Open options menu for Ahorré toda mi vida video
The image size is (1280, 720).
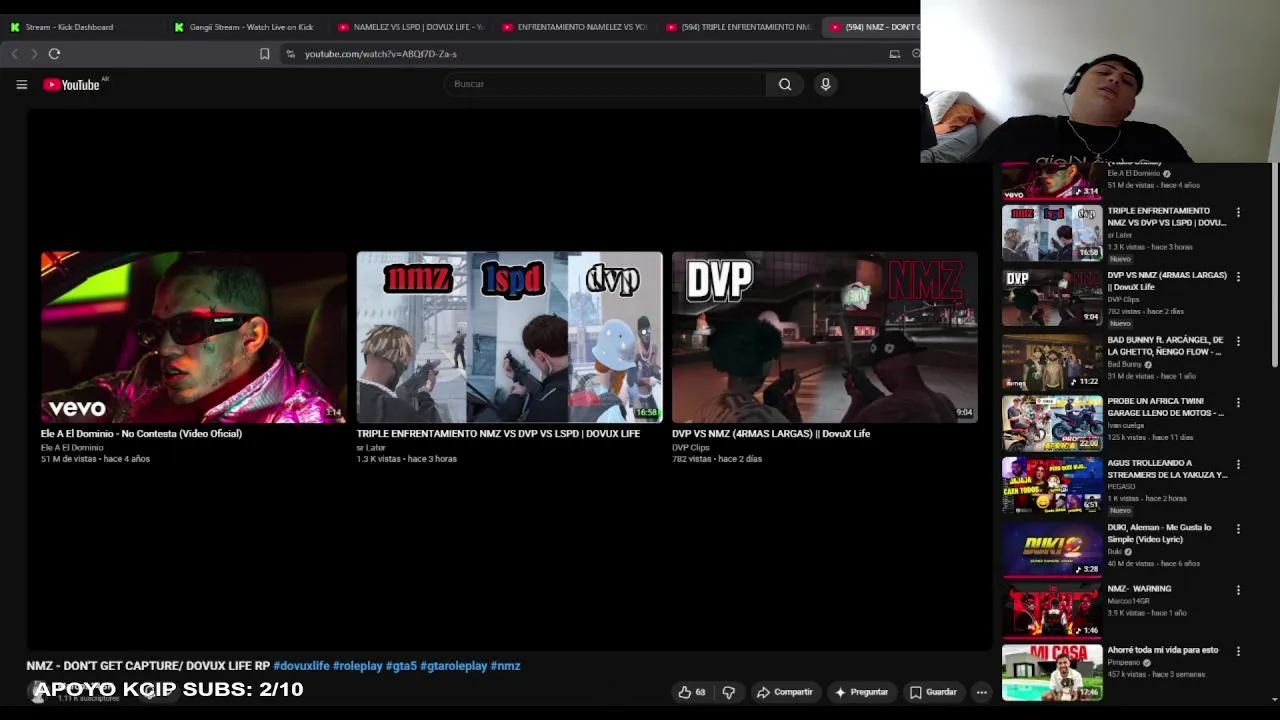pos(1238,651)
